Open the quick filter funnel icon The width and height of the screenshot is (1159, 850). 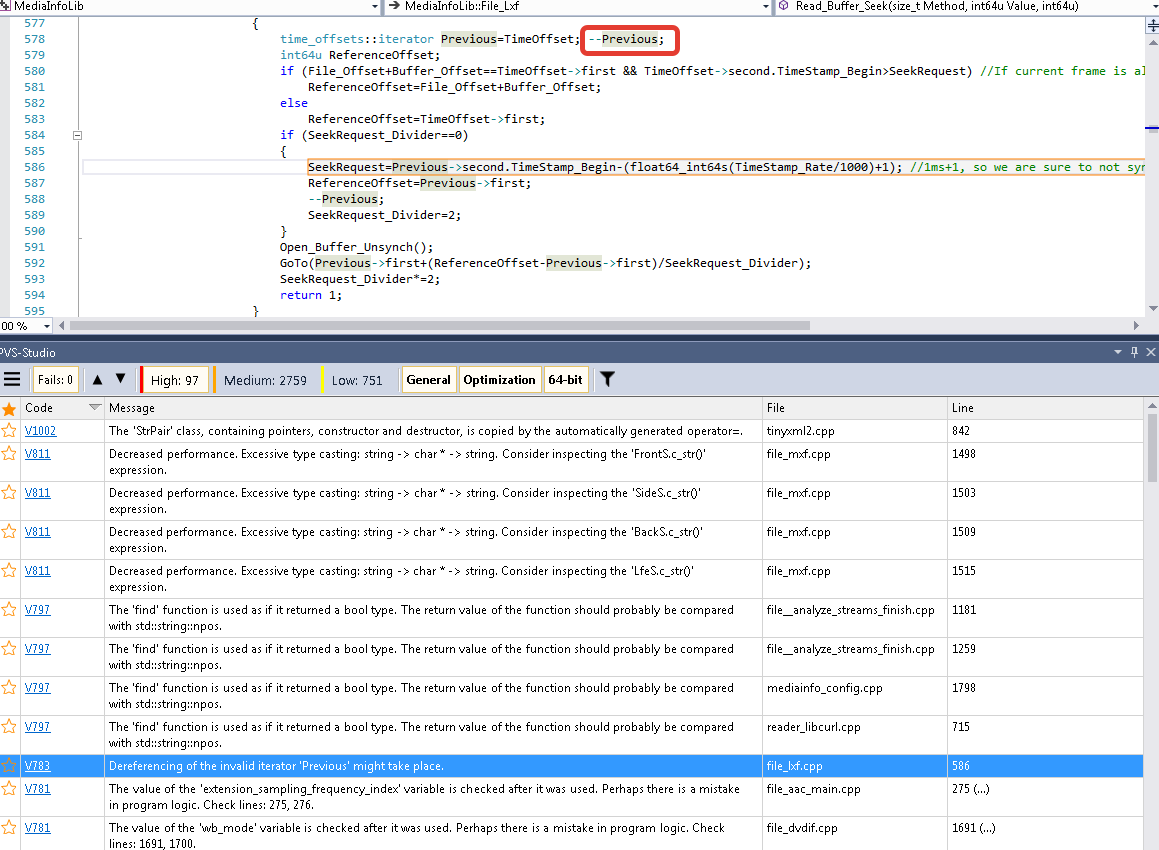(x=607, y=380)
